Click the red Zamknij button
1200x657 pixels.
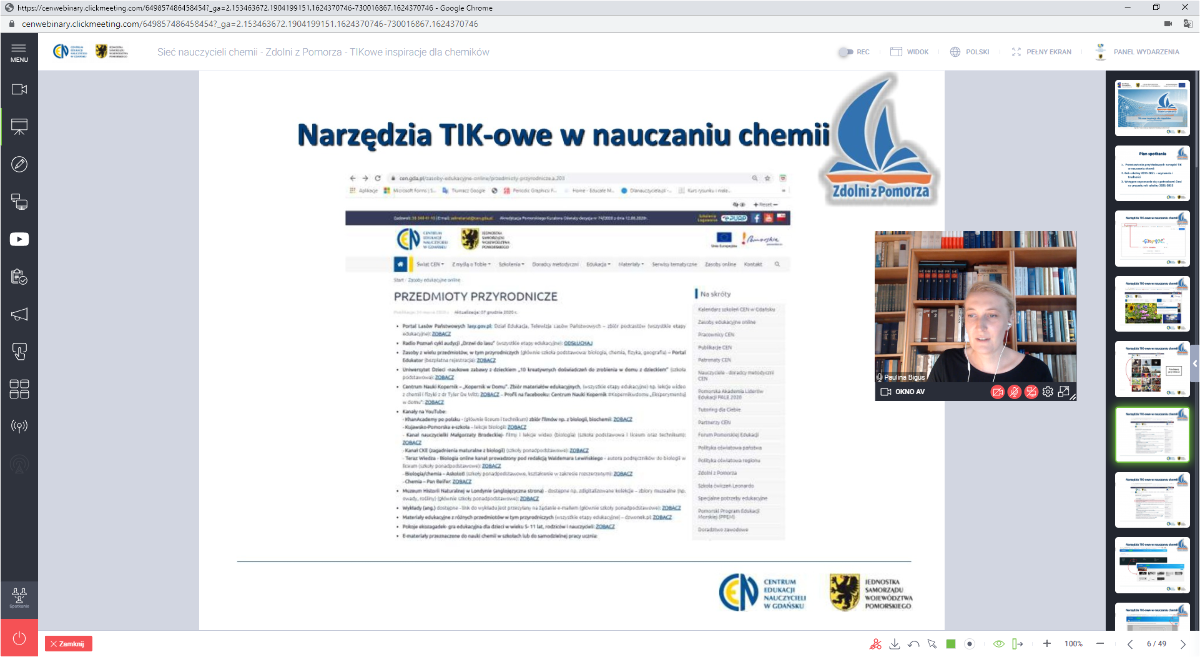click(x=68, y=644)
